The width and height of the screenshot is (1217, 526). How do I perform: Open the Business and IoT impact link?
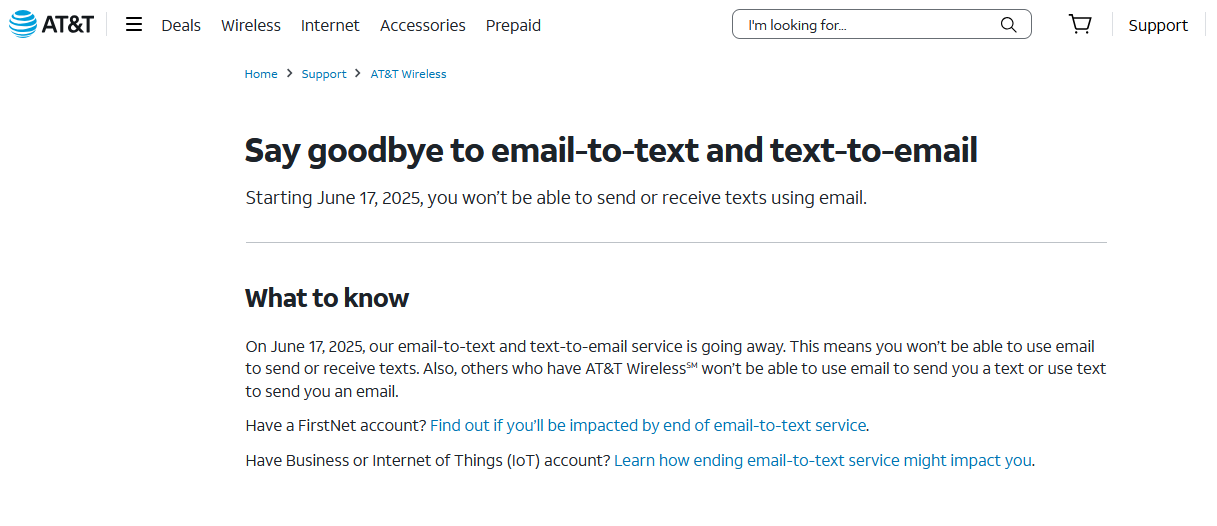(822, 460)
